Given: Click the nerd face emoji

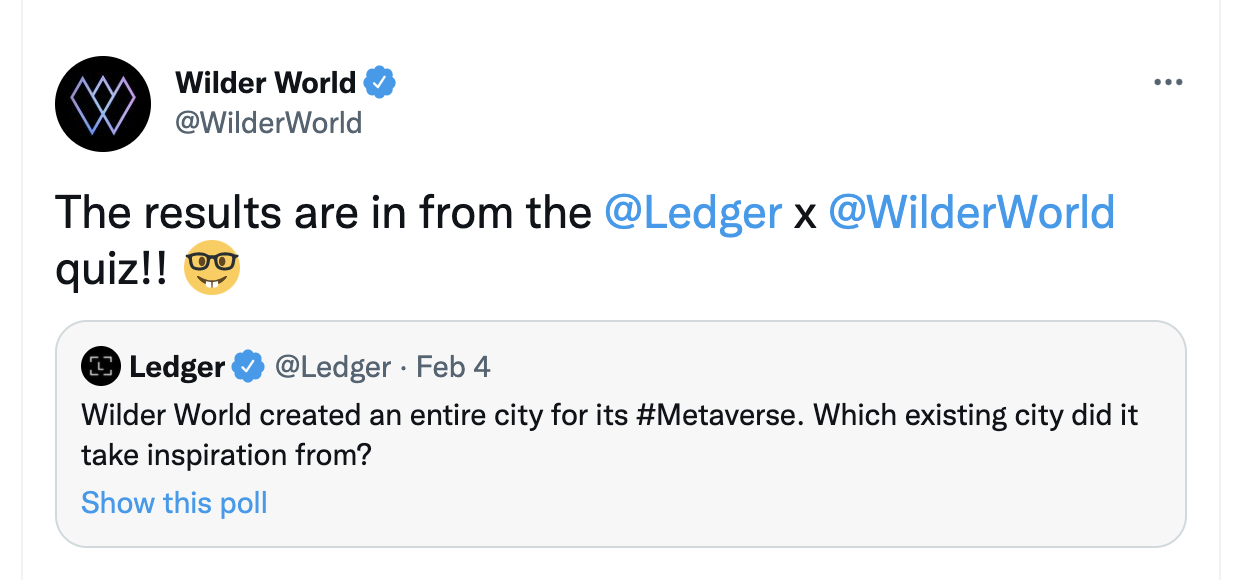Looking at the screenshot, I should (212, 267).
